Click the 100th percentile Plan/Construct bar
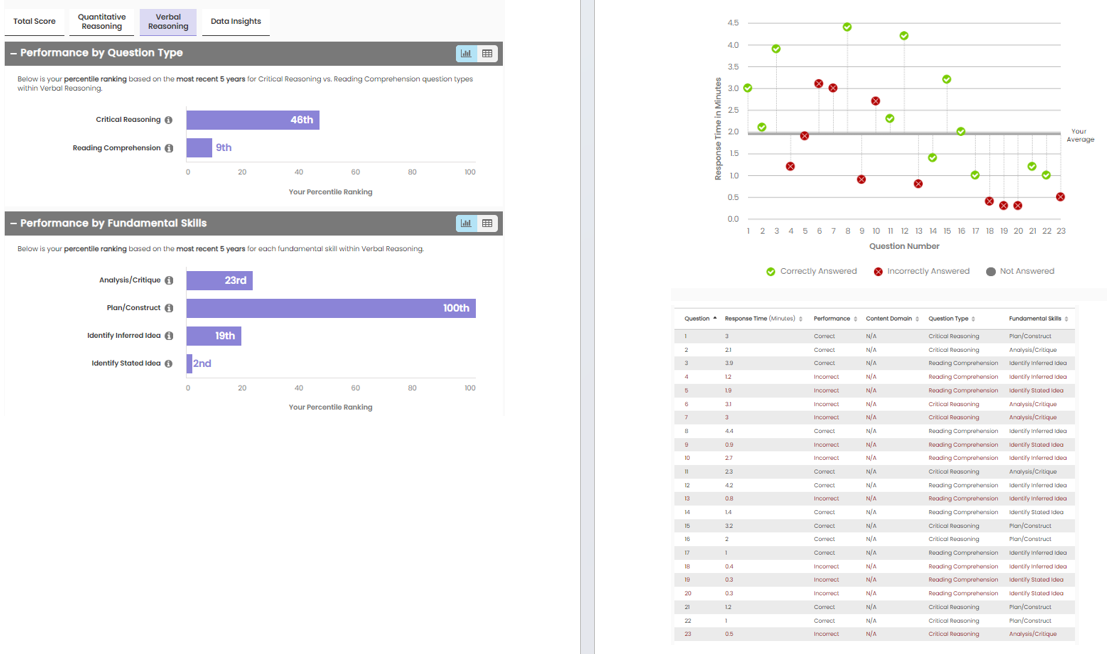Image resolution: width=1107 pixels, height=654 pixels. coord(330,308)
